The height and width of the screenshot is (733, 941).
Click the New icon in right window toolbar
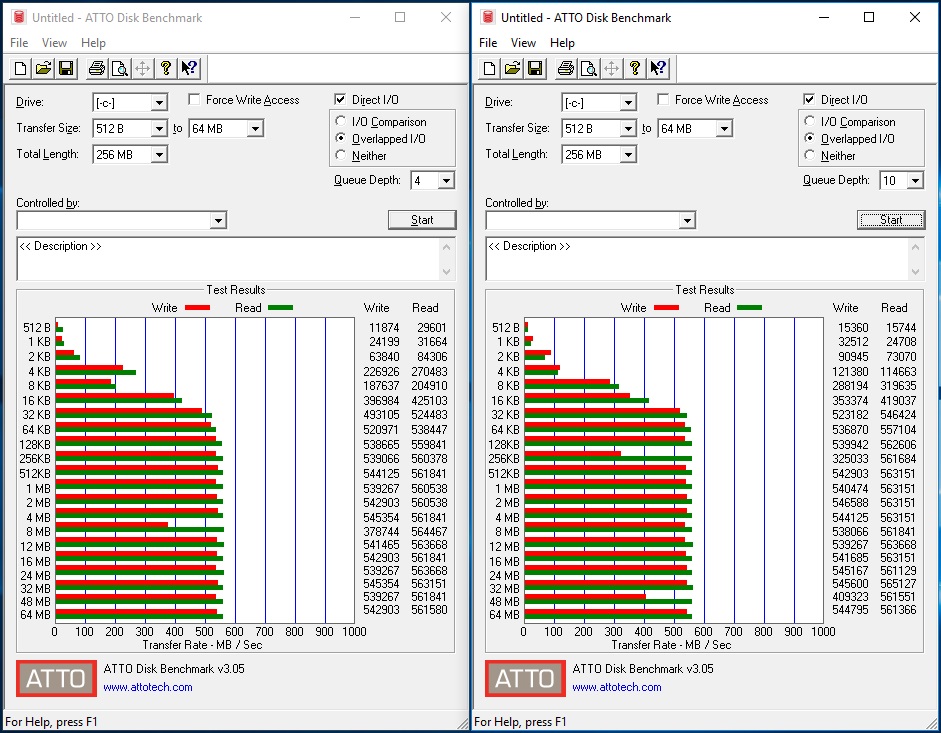coord(489,68)
